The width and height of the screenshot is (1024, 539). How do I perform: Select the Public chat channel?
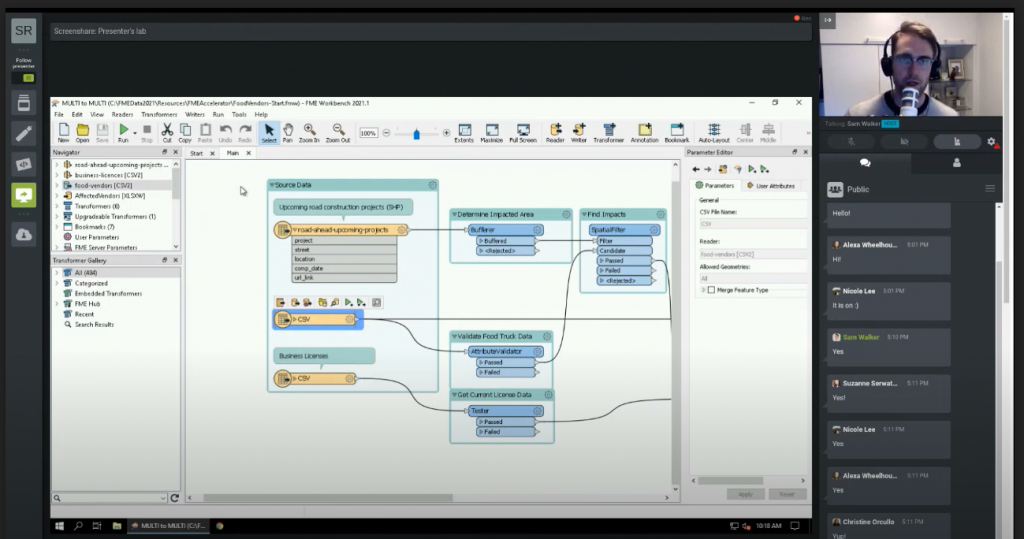(x=857, y=189)
